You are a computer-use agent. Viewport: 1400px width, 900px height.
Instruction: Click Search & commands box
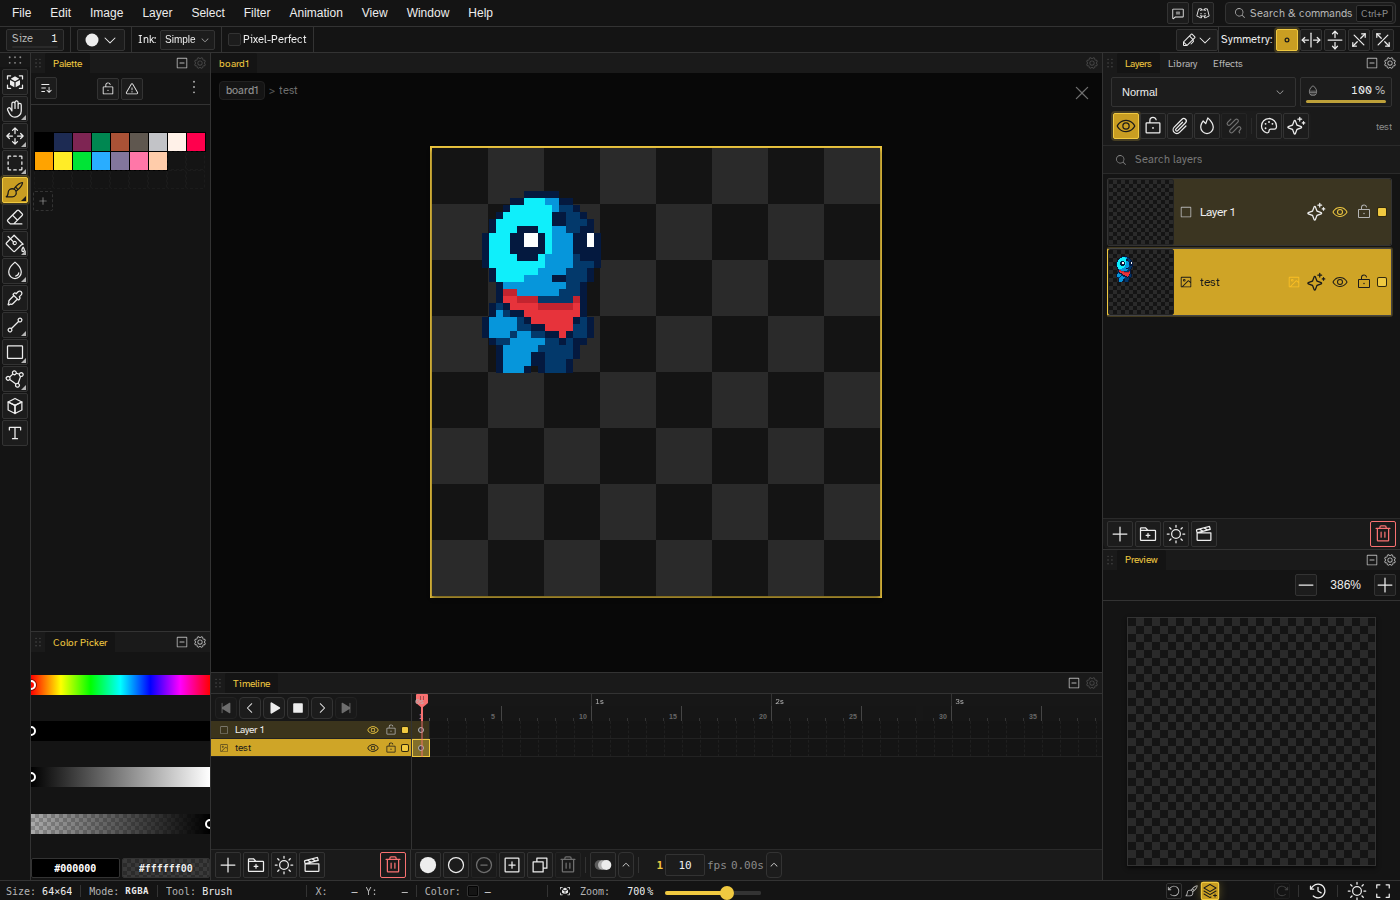pos(1310,13)
